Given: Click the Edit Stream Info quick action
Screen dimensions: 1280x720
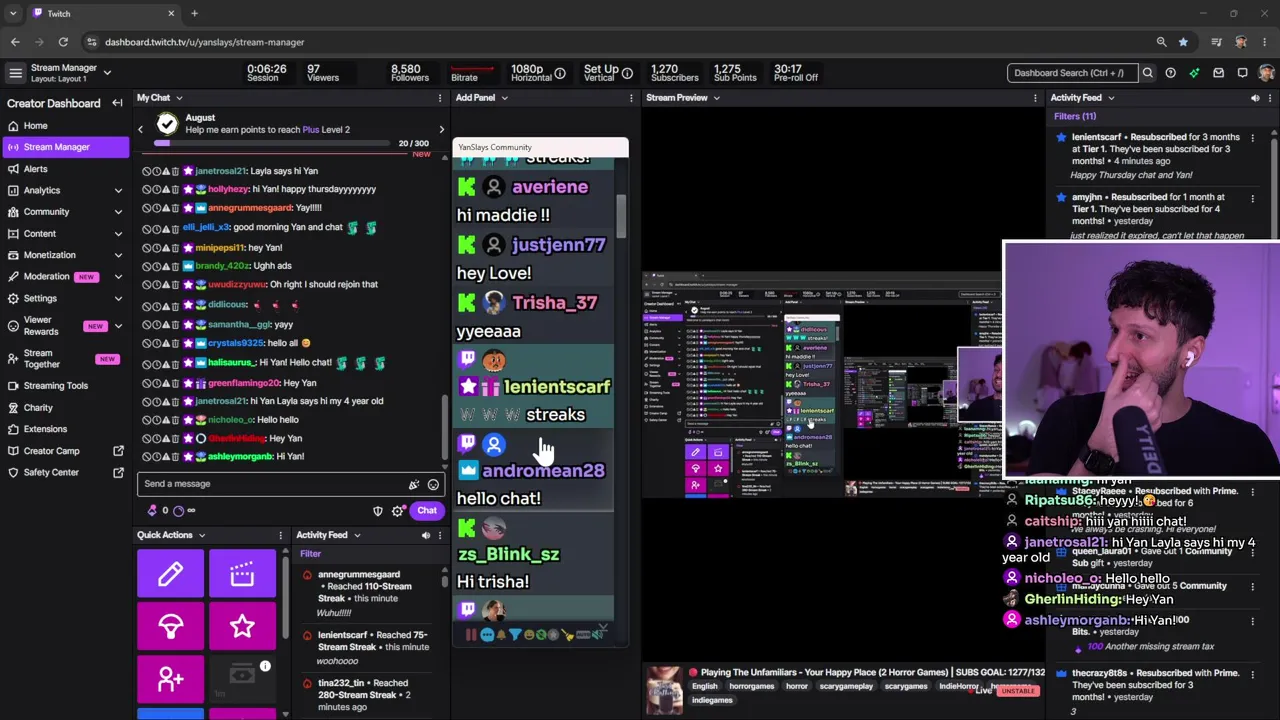Looking at the screenshot, I should tap(171, 574).
